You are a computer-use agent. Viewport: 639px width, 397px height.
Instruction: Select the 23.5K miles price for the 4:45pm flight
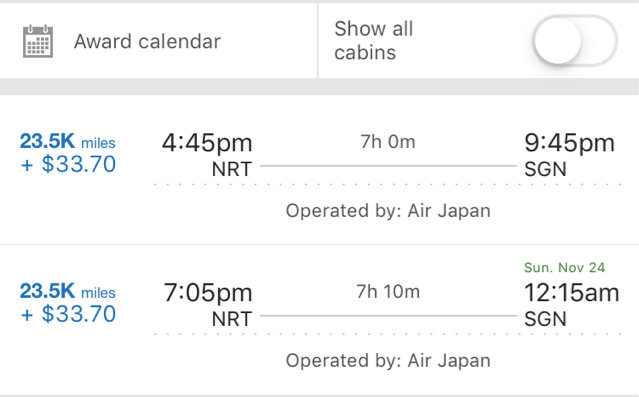point(68,141)
